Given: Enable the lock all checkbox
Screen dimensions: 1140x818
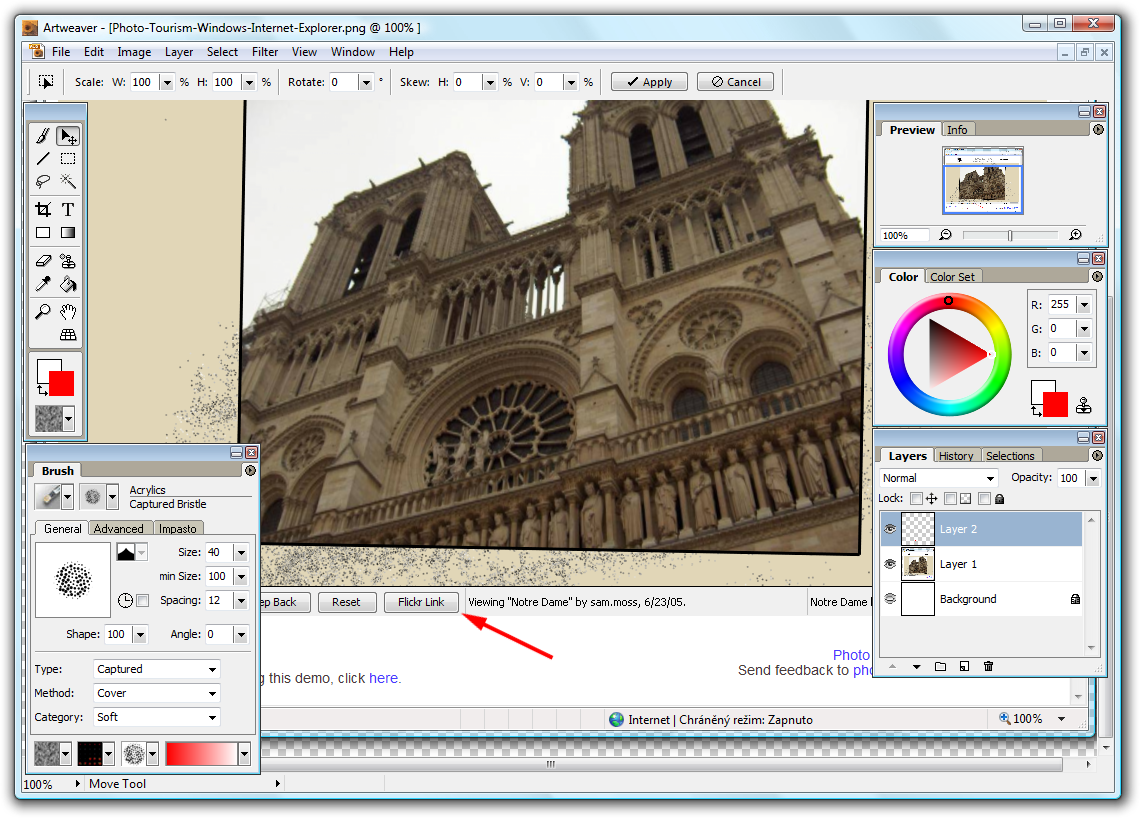Looking at the screenshot, I should click(984, 498).
